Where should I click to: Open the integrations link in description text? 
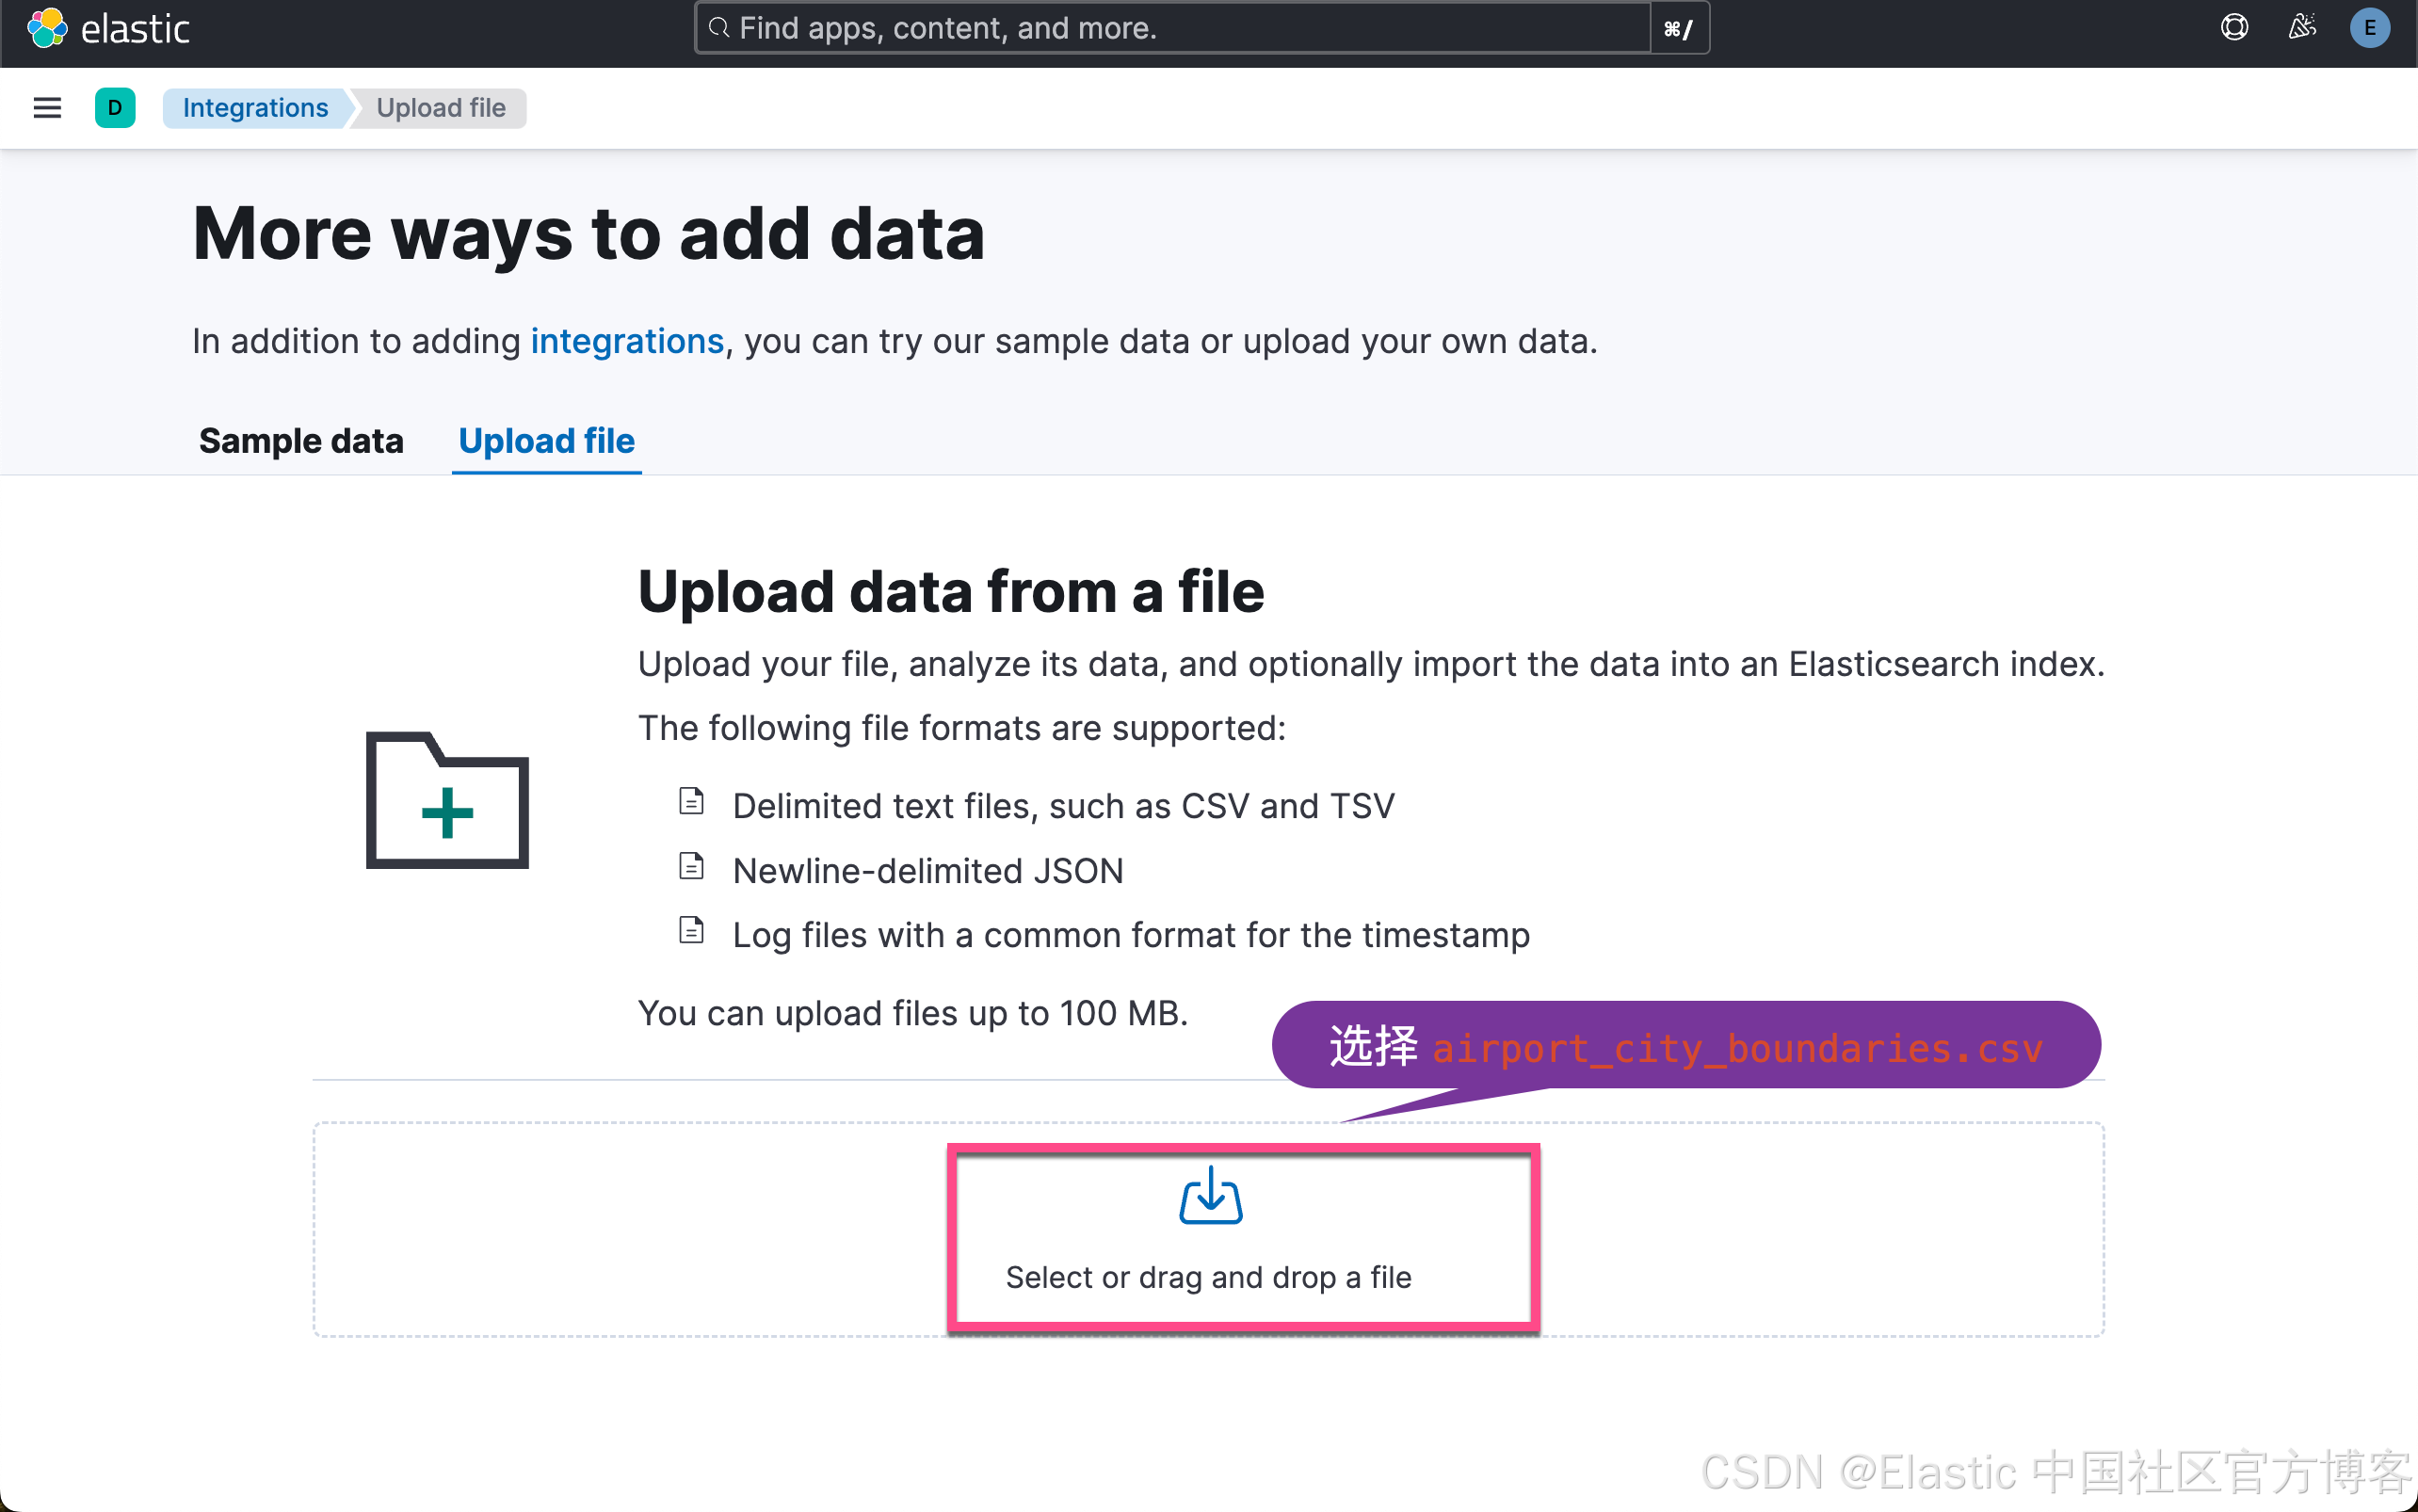(627, 341)
